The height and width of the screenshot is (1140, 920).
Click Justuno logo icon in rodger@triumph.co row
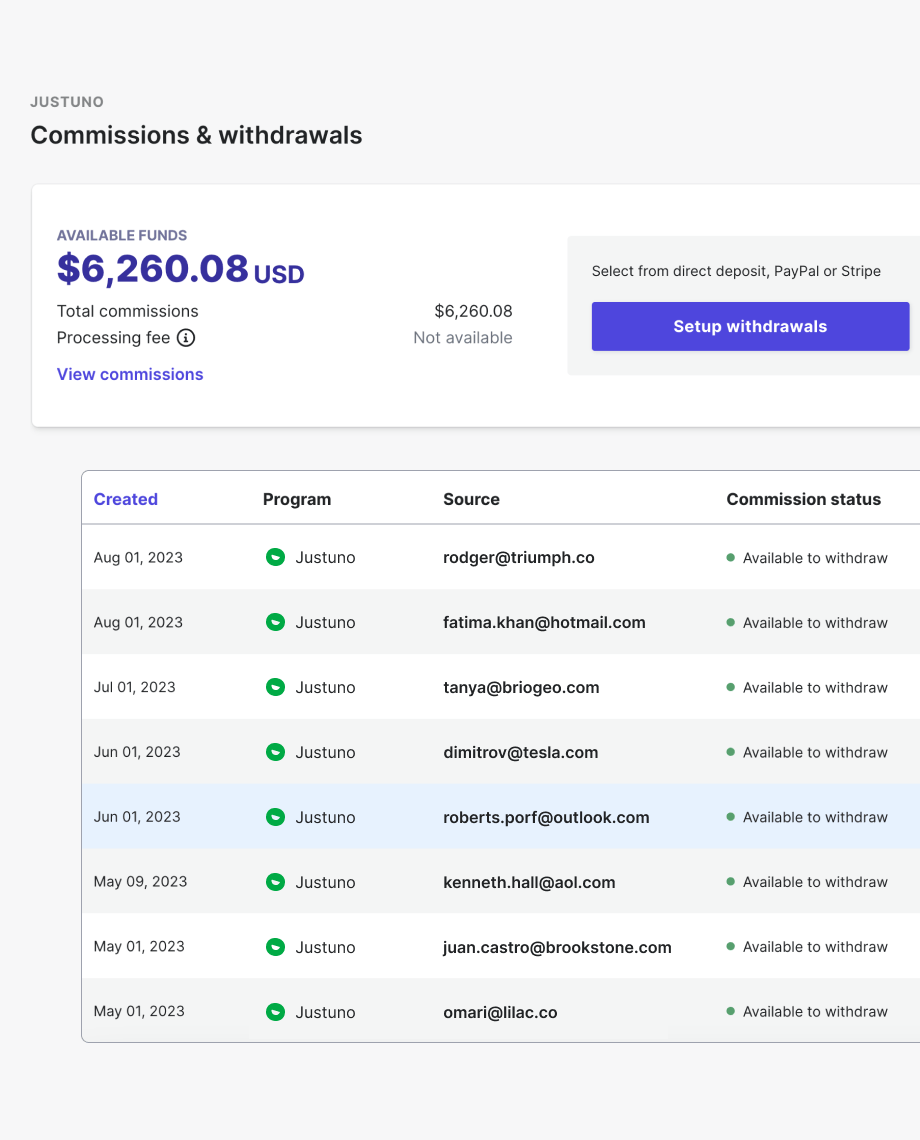[x=275, y=557]
